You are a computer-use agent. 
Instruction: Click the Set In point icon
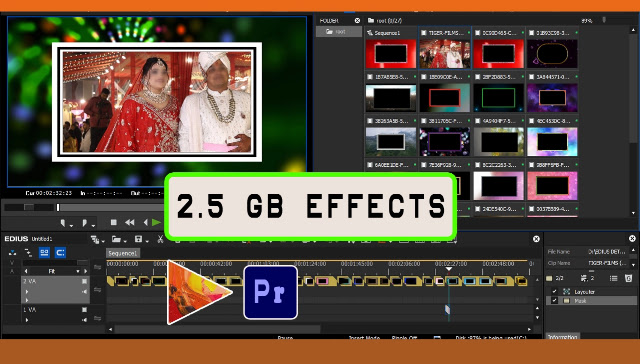coord(63,223)
